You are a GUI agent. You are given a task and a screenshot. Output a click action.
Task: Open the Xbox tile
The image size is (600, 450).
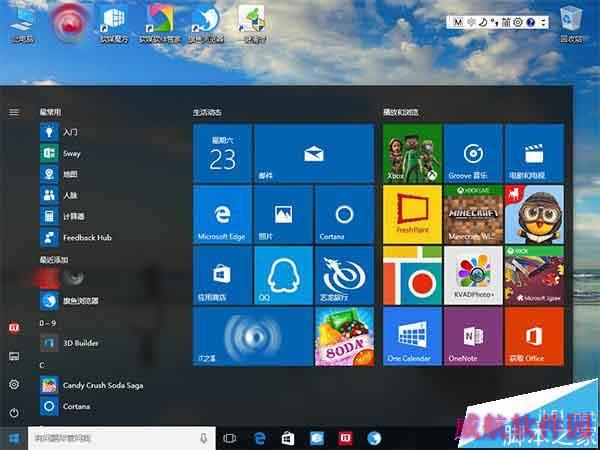click(x=412, y=153)
